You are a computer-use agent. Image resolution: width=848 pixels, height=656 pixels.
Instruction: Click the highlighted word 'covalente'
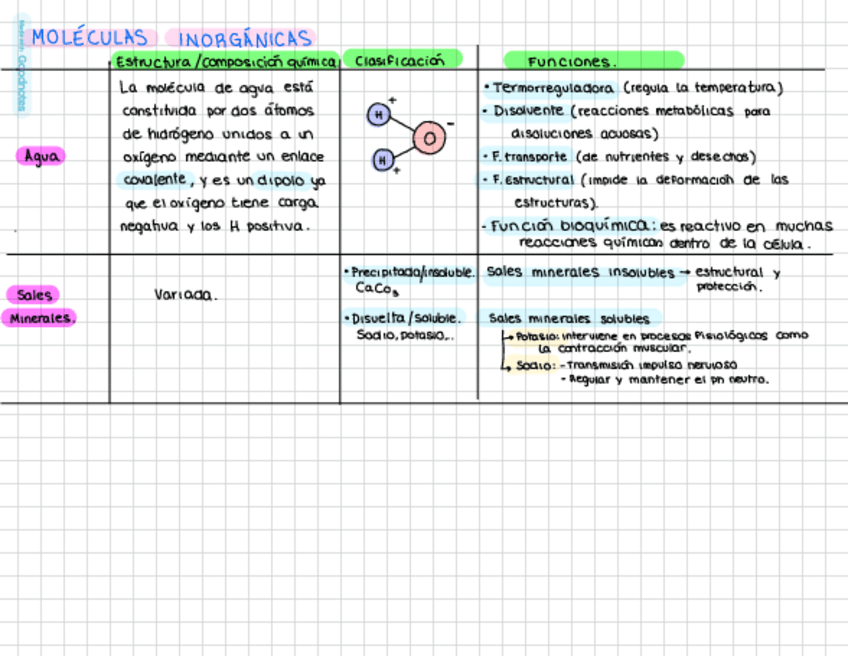click(x=155, y=179)
